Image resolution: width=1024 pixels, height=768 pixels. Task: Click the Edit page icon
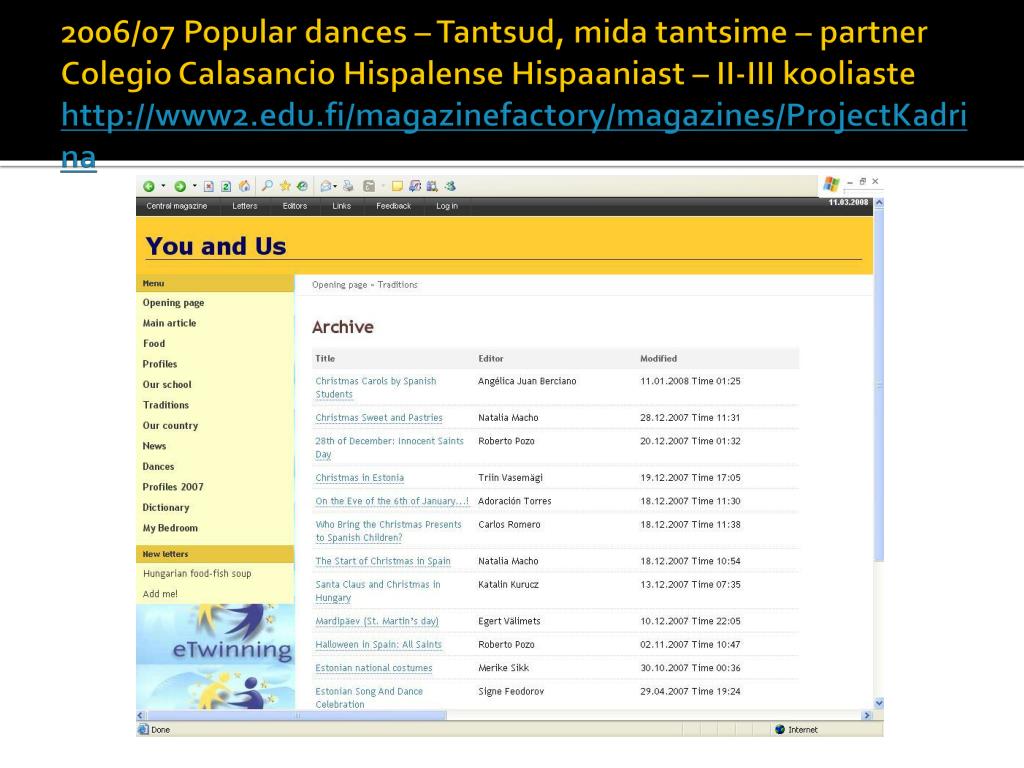[x=369, y=186]
